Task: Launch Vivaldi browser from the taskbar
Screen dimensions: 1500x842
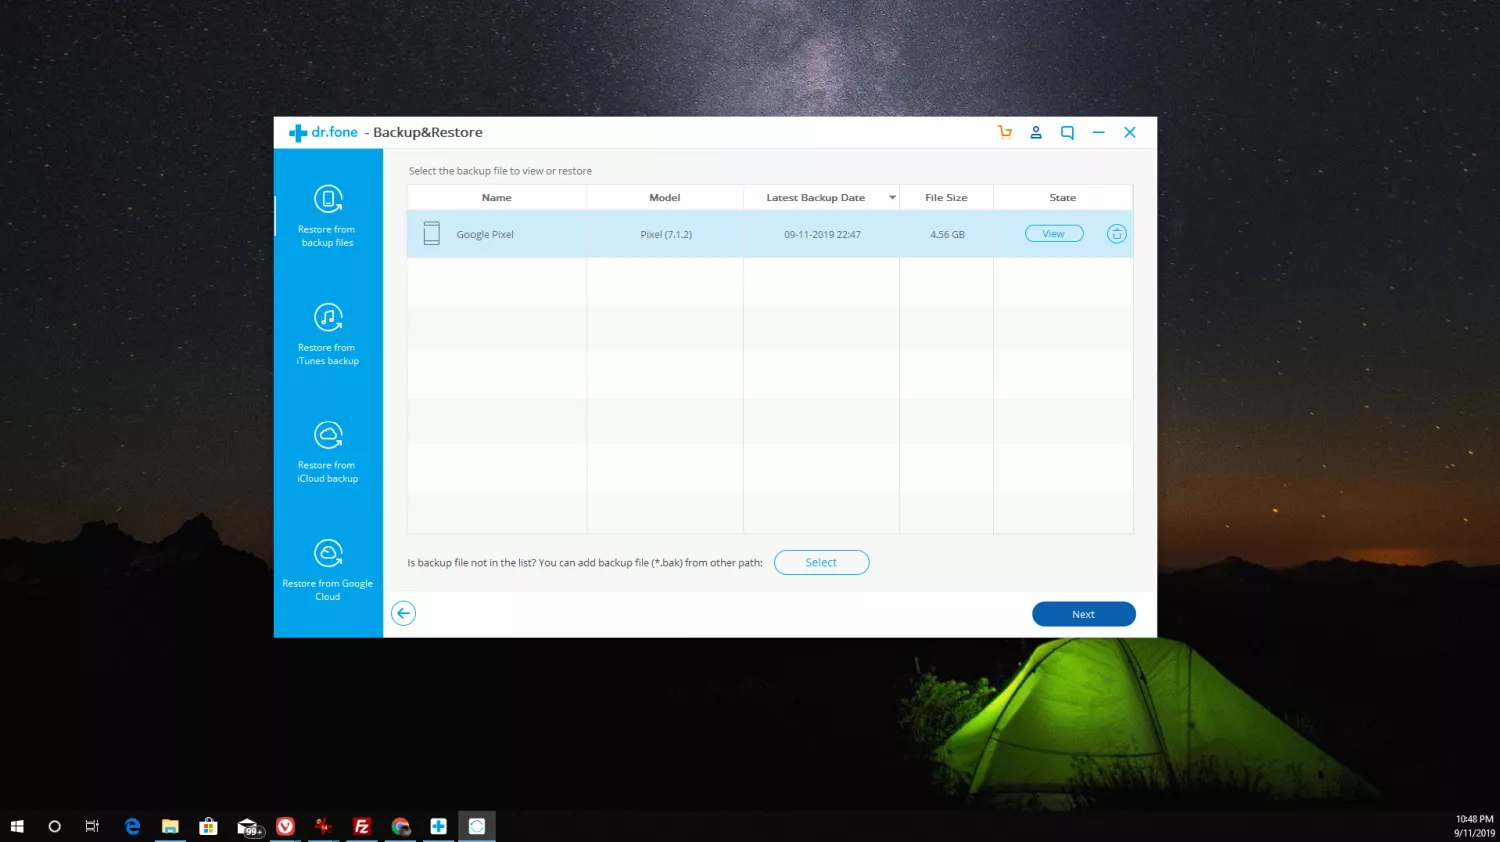Action: (x=286, y=826)
